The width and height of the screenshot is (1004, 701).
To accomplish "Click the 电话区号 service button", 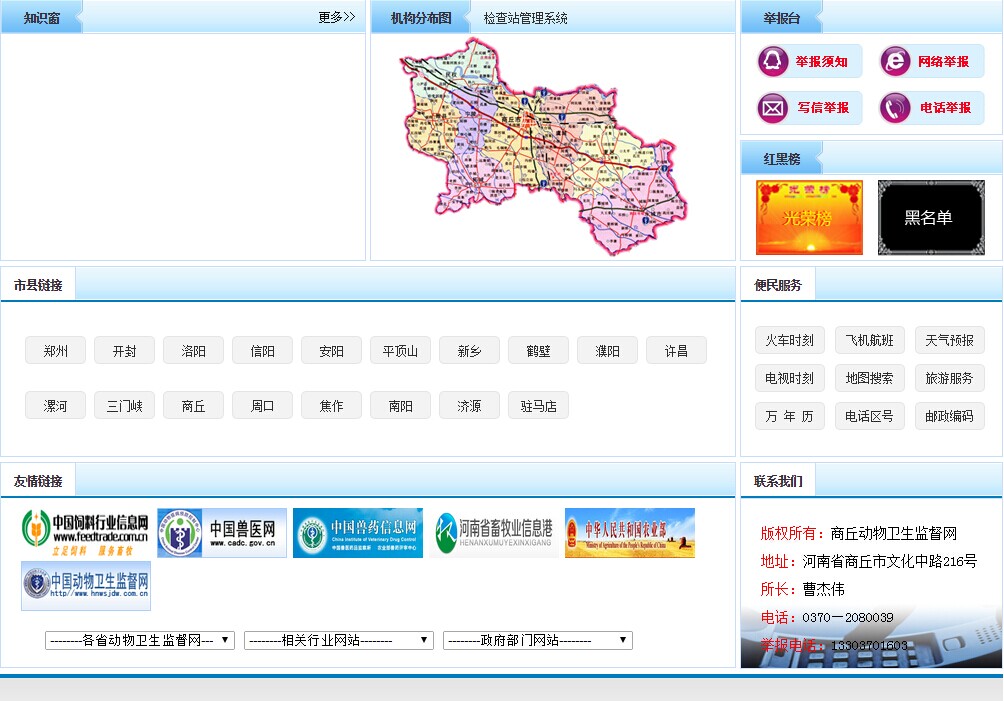I will (x=870, y=416).
